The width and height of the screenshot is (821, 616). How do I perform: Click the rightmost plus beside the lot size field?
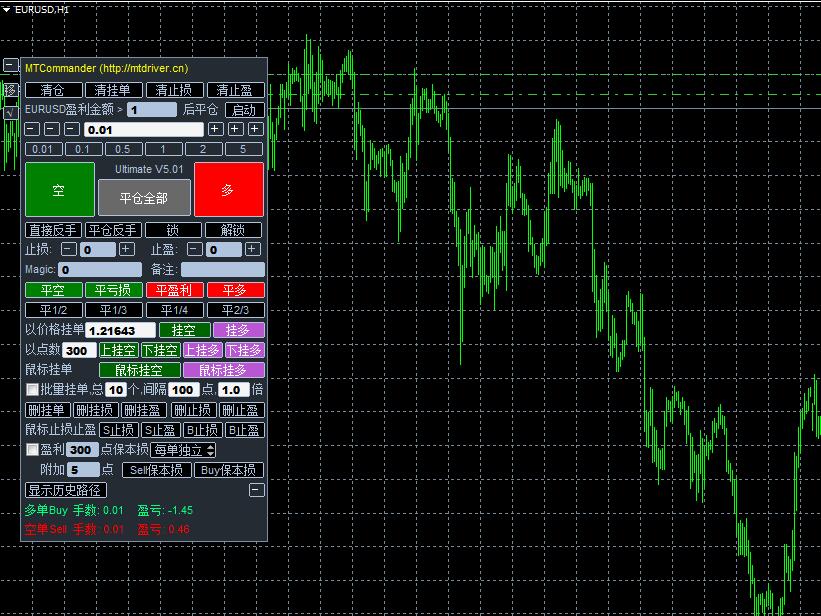click(255, 129)
